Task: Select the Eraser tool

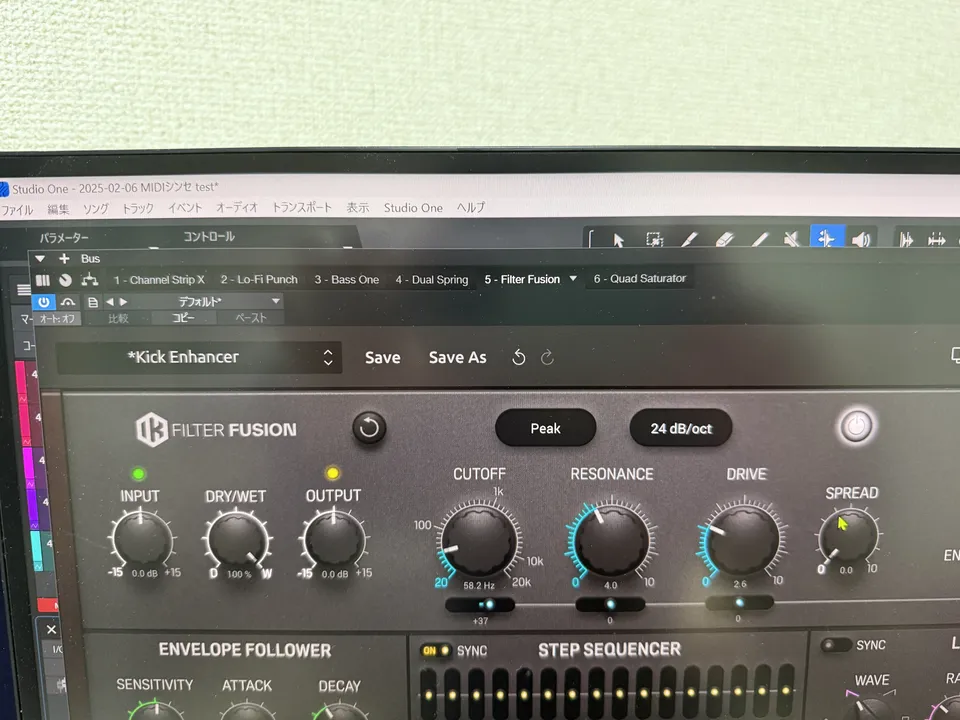Action: coord(725,240)
